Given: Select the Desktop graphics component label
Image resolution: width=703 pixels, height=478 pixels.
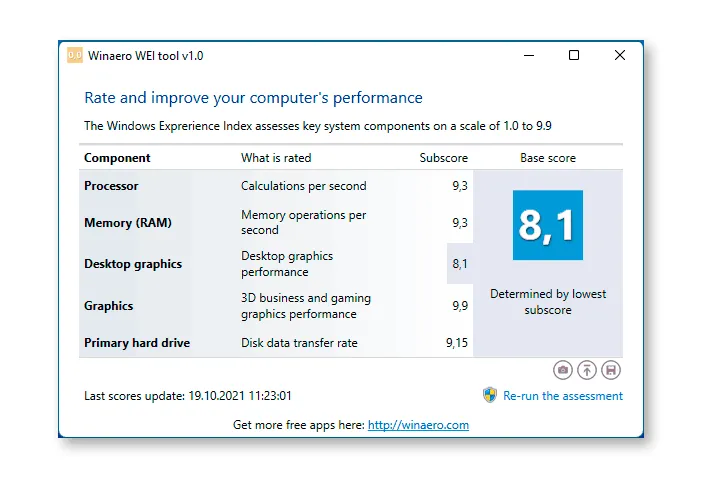Looking at the screenshot, I should coord(133,264).
